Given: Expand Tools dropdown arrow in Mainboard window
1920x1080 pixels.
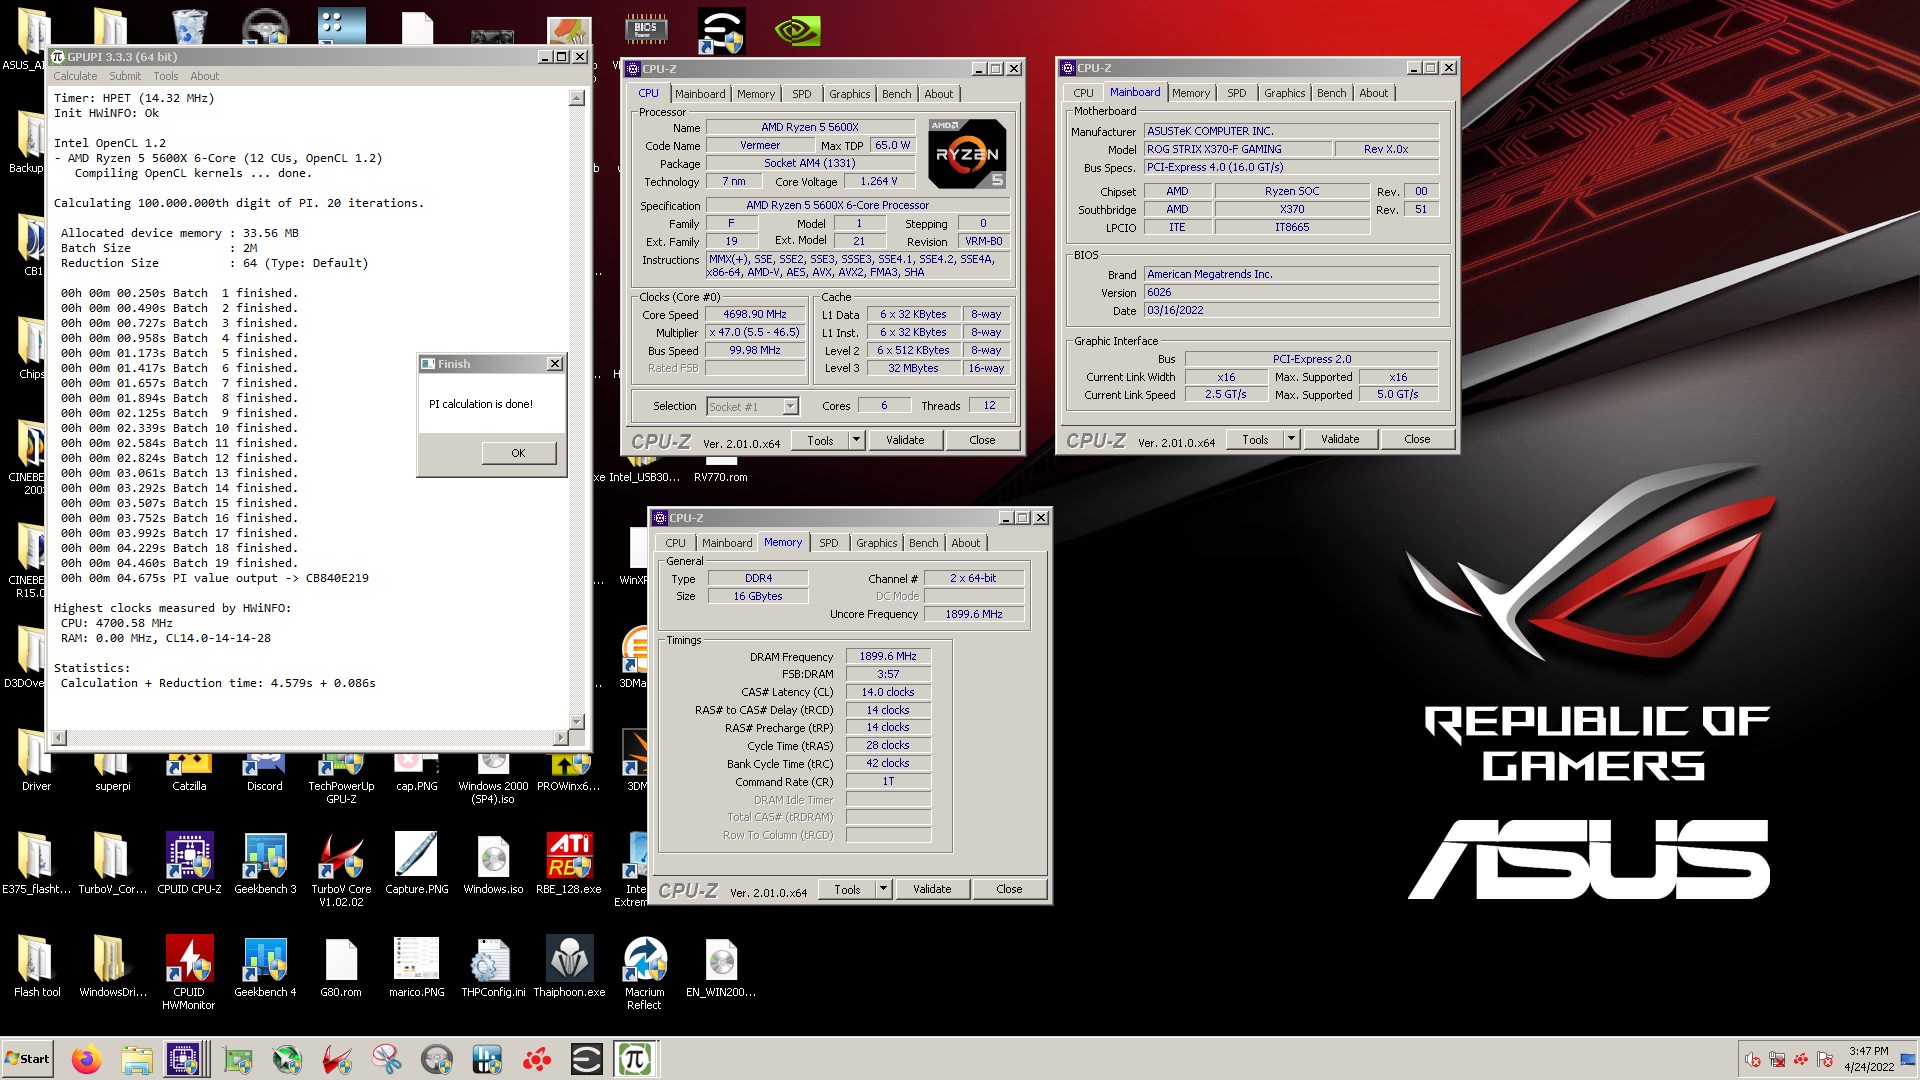Looking at the screenshot, I should [x=1291, y=439].
